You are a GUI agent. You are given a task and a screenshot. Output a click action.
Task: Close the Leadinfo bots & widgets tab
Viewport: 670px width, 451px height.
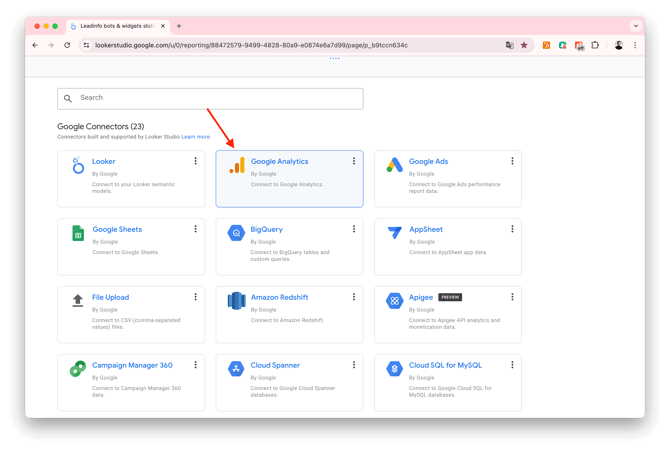click(163, 26)
